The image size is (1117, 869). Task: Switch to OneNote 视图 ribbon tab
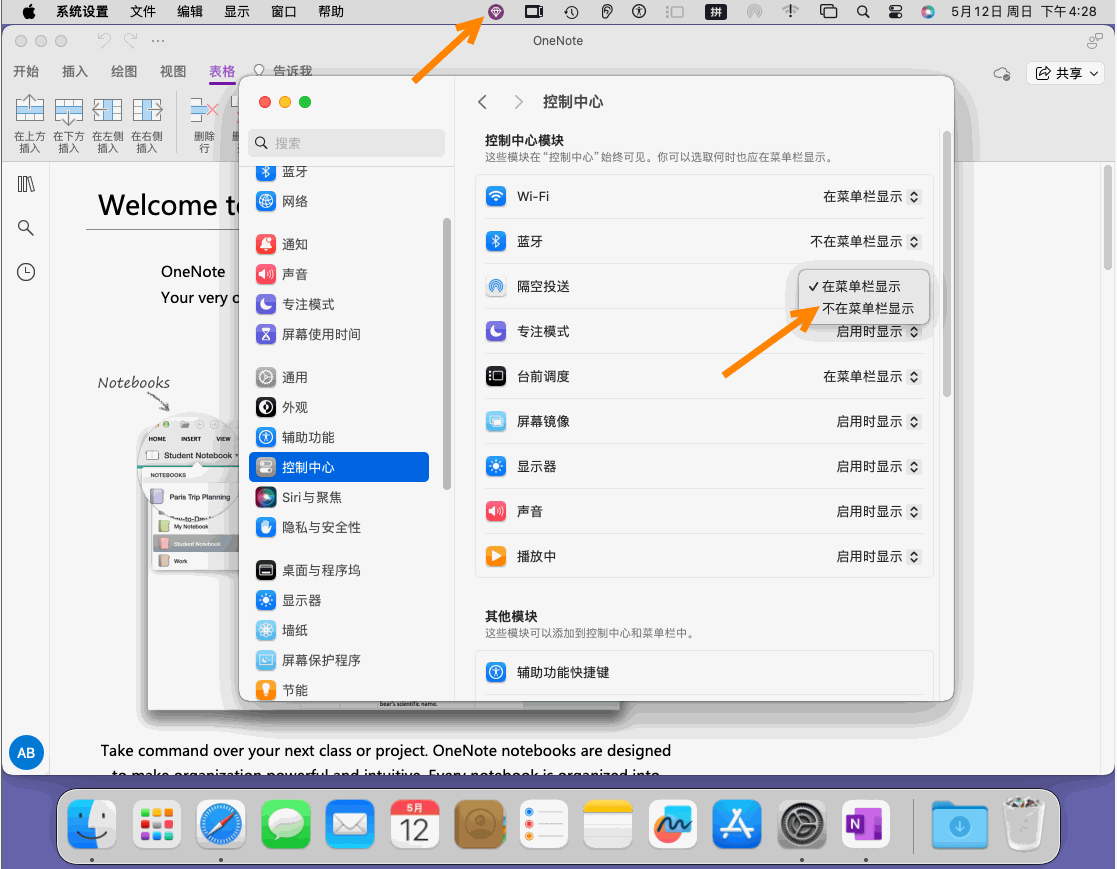[x=173, y=71]
